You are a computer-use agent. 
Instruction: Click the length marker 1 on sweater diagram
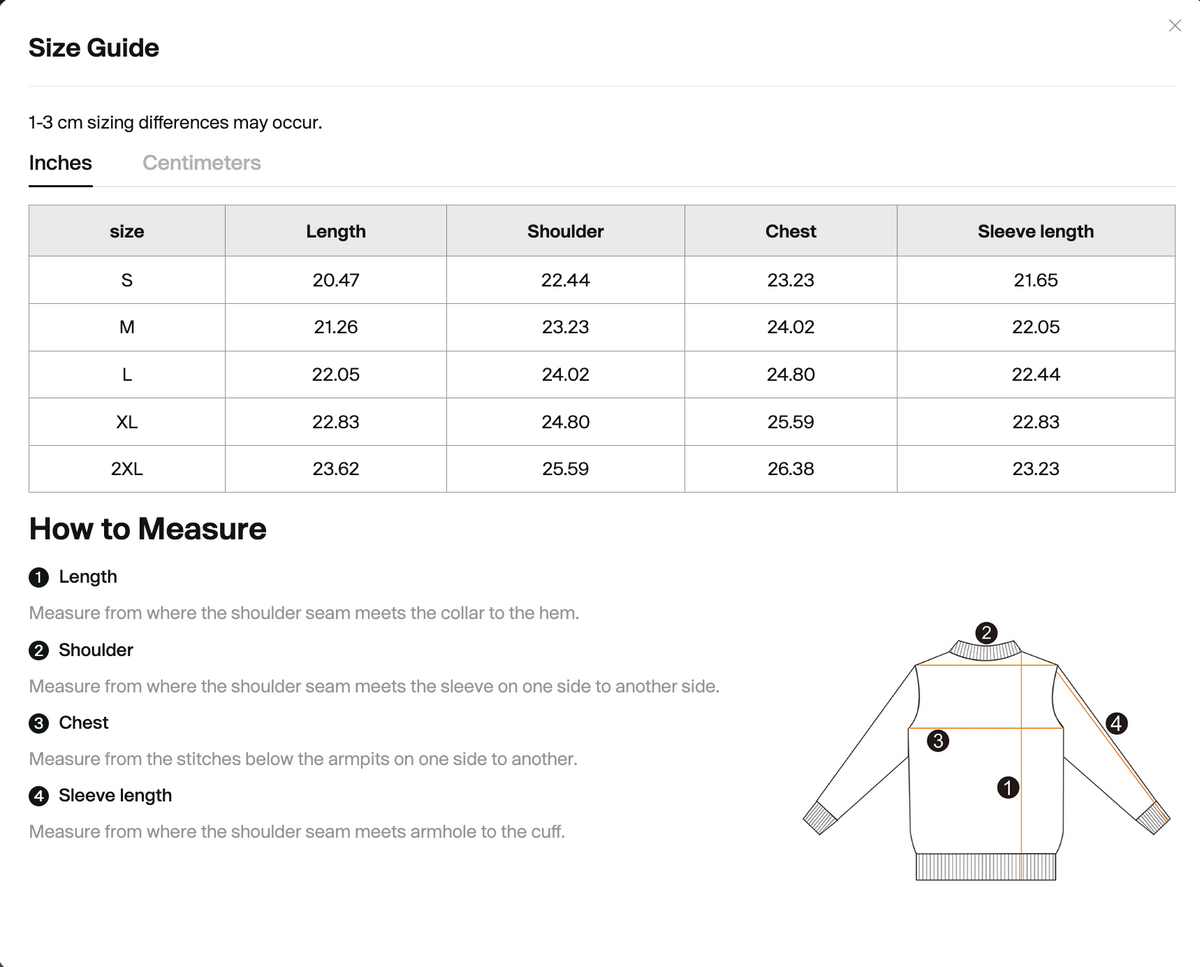tap(1008, 787)
